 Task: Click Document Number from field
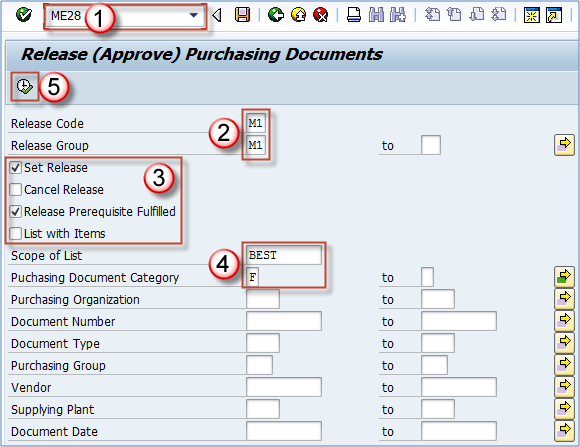tap(284, 321)
